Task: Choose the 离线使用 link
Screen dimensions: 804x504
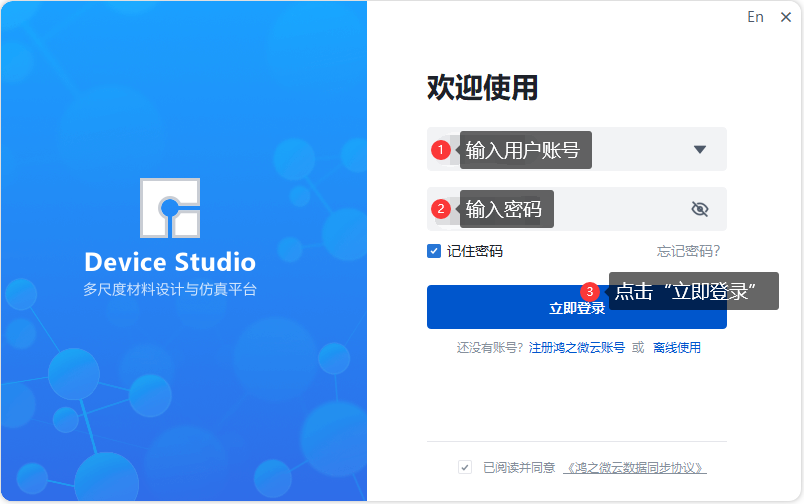Action: click(677, 348)
